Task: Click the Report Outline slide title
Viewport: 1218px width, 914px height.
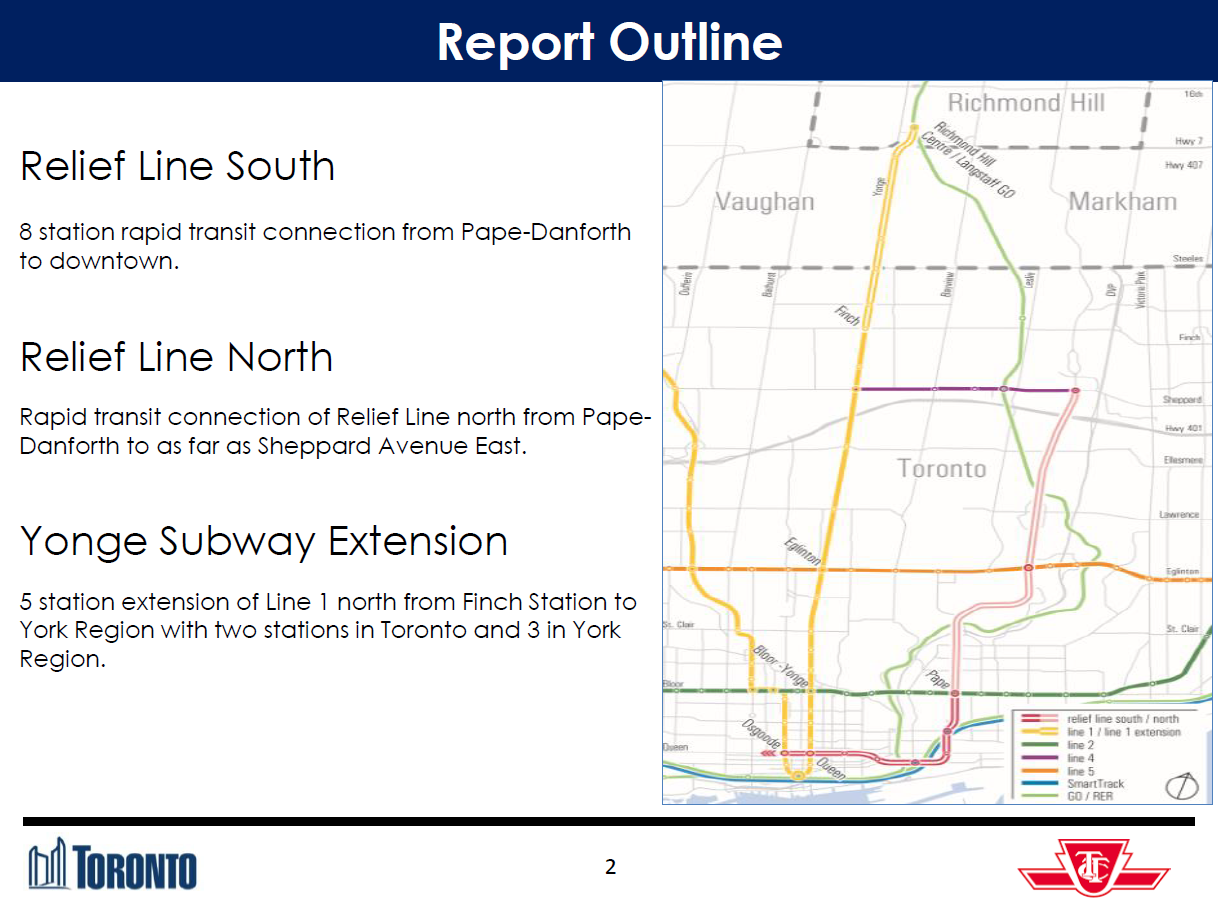Action: [609, 42]
